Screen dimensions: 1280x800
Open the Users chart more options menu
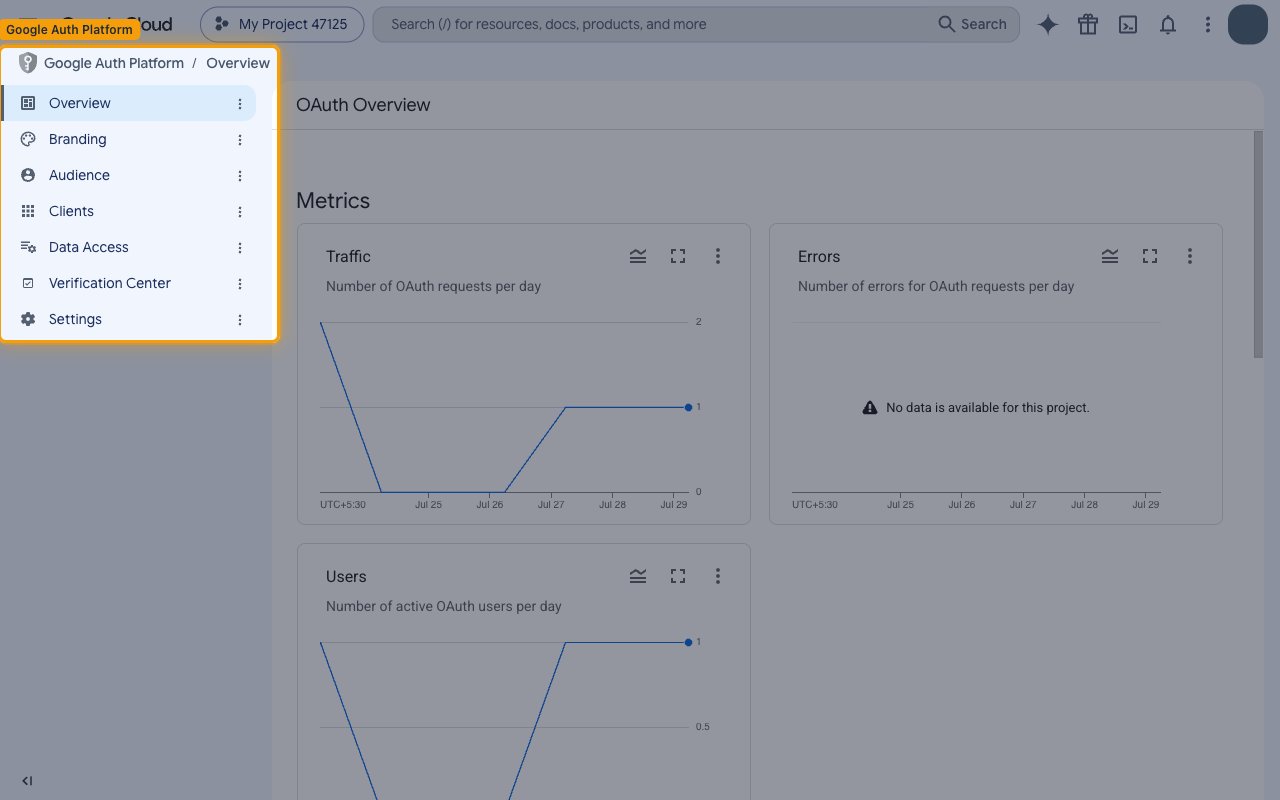pyautogui.click(x=718, y=577)
